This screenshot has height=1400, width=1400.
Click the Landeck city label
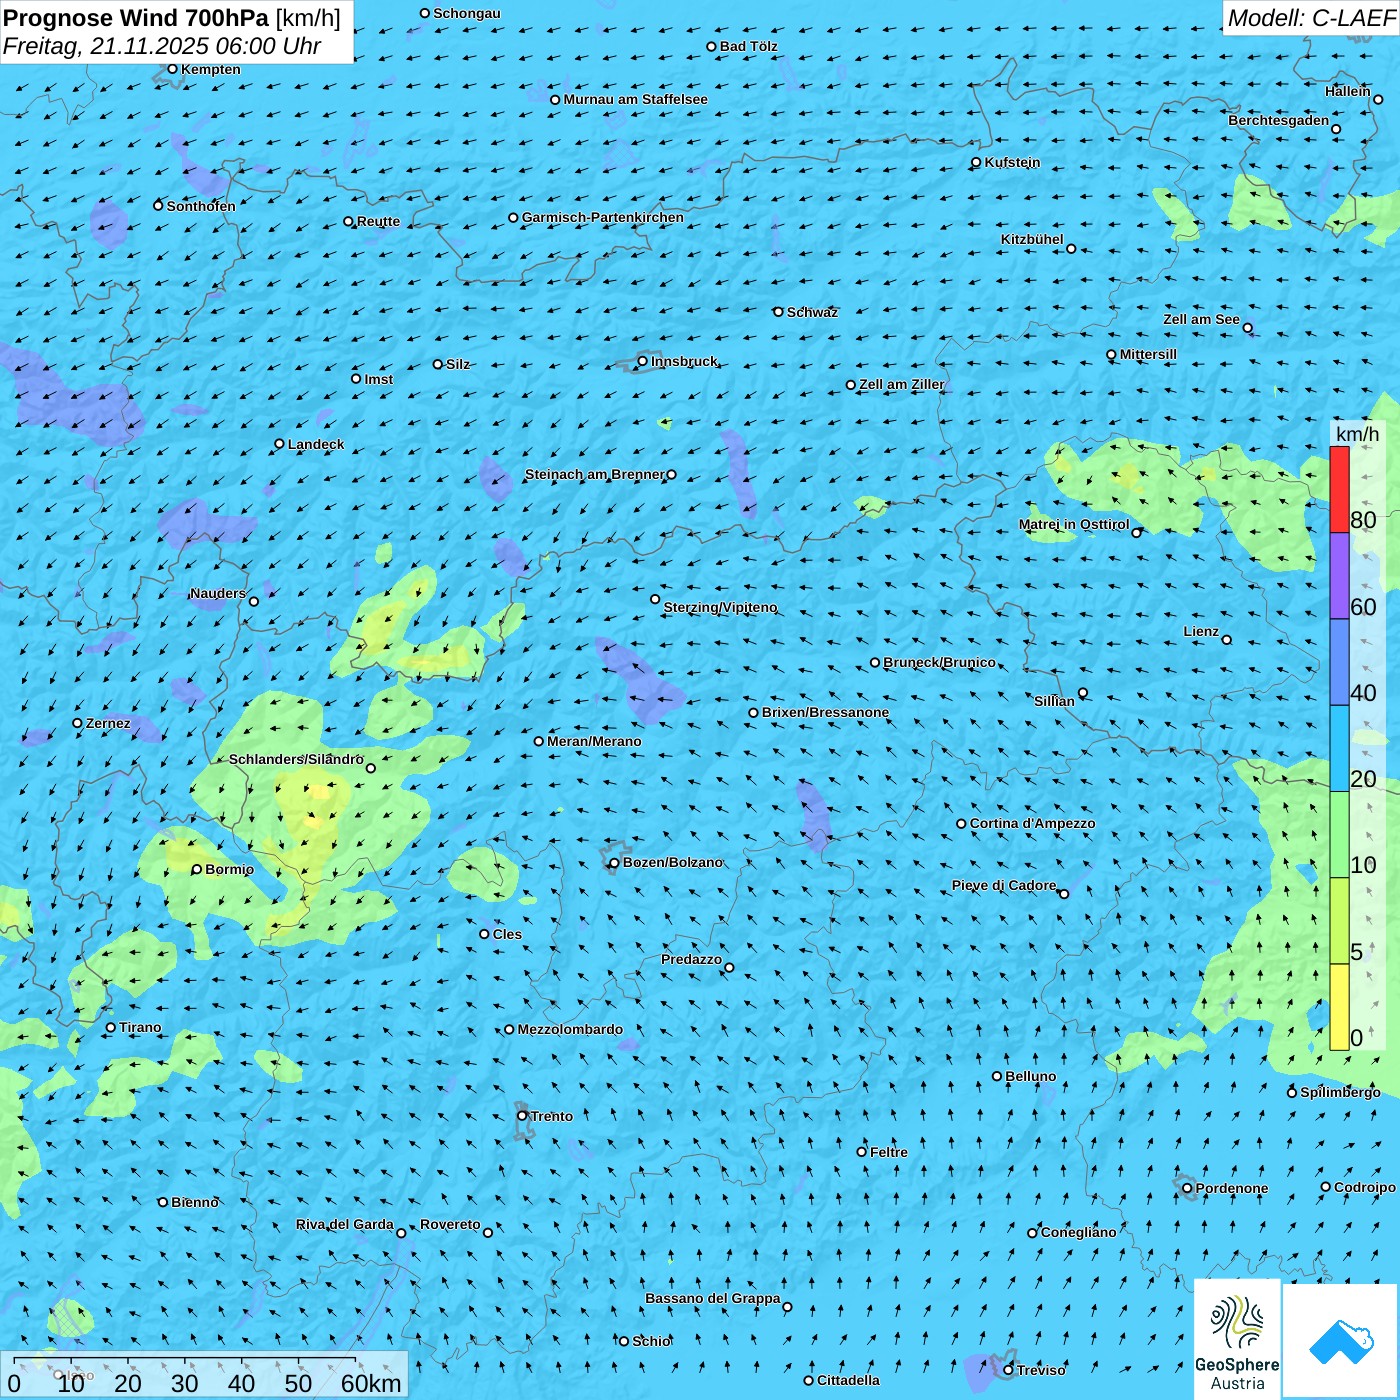pyautogui.click(x=316, y=444)
